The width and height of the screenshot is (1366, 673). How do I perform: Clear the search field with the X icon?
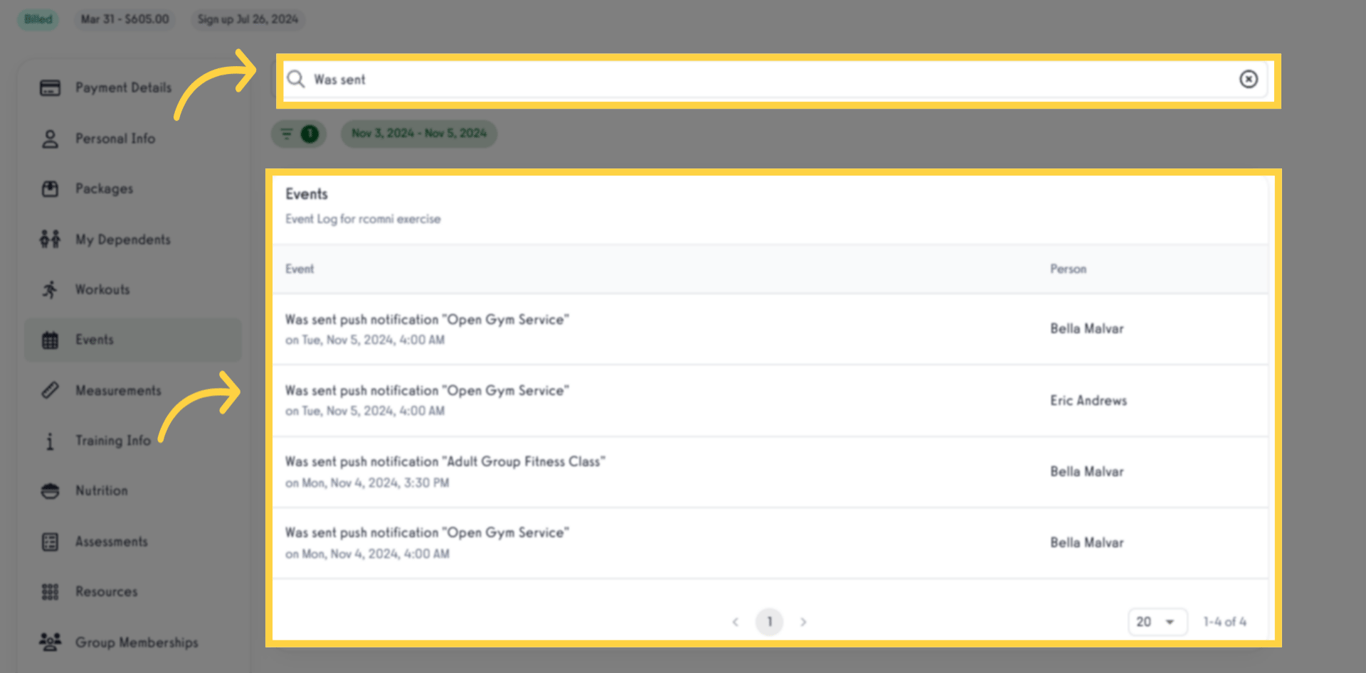1248,79
